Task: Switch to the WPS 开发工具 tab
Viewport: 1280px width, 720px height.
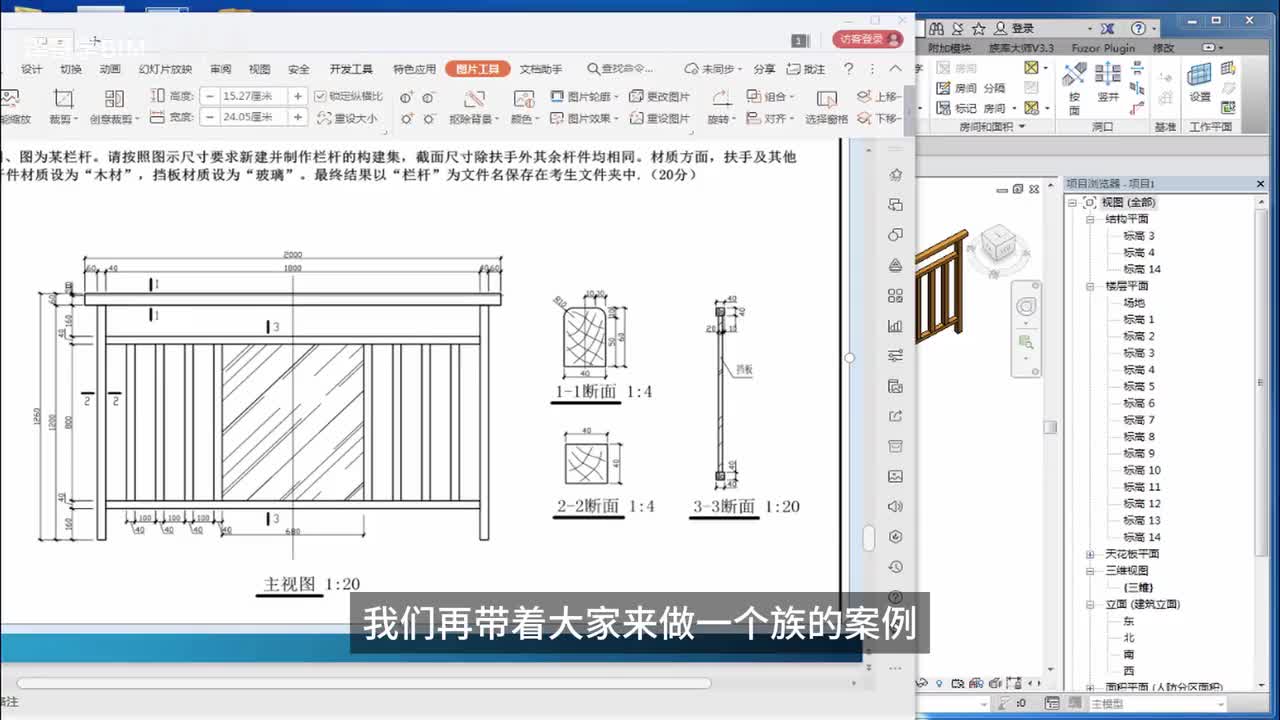Action: pos(351,69)
